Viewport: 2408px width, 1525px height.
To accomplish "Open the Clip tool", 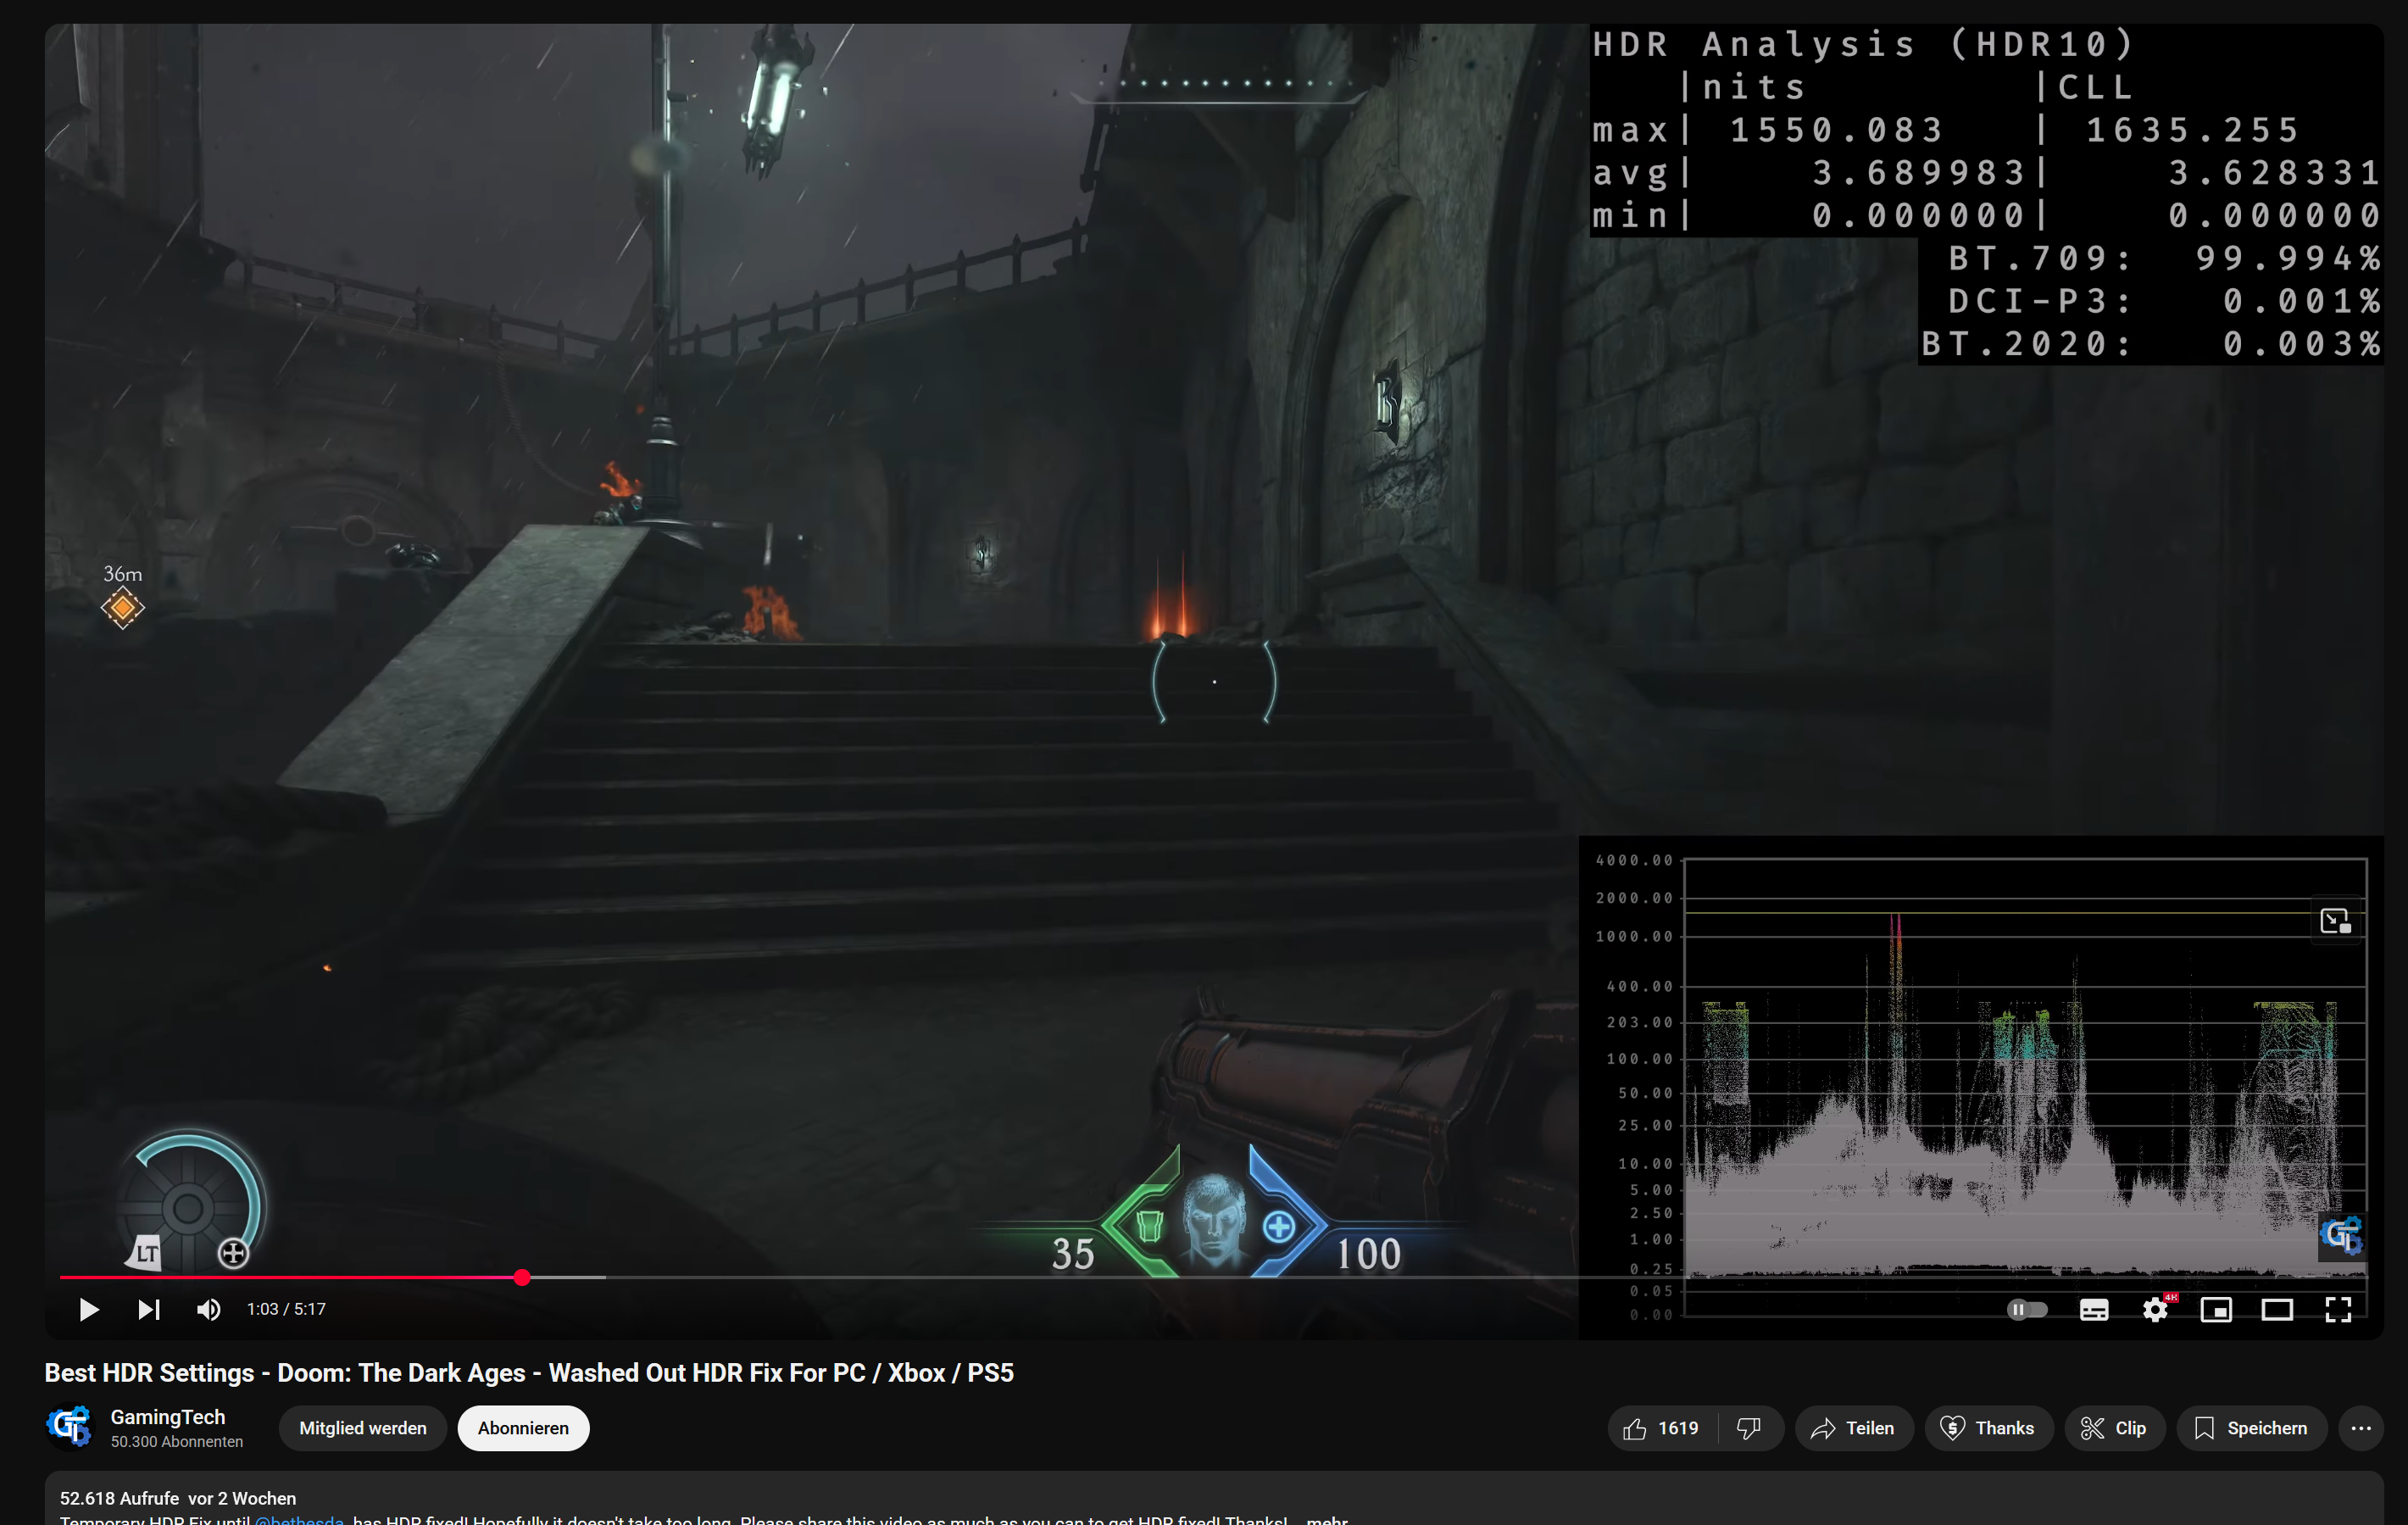I will click(x=2114, y=1428).
